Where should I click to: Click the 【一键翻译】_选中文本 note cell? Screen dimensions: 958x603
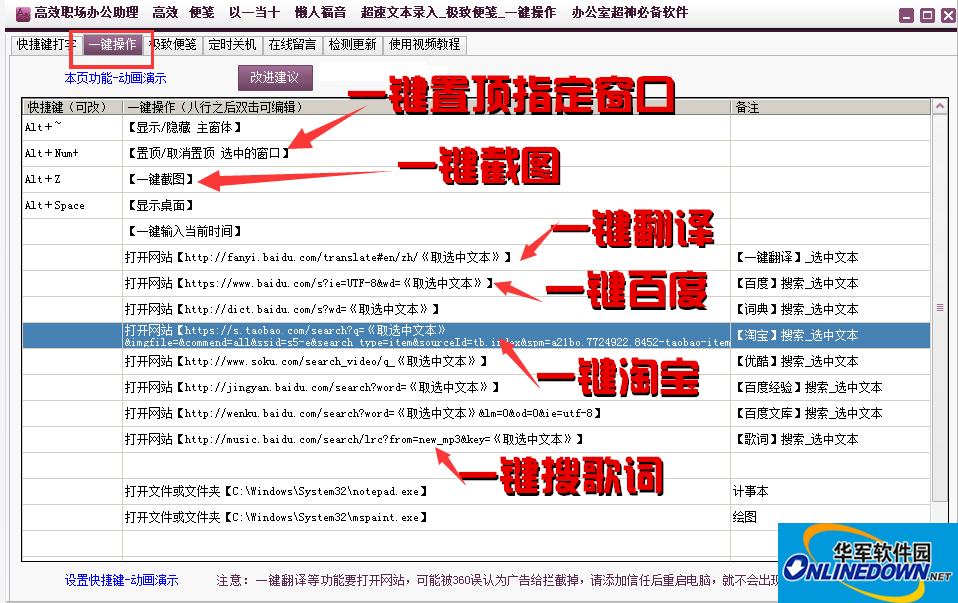click(830, 257)
